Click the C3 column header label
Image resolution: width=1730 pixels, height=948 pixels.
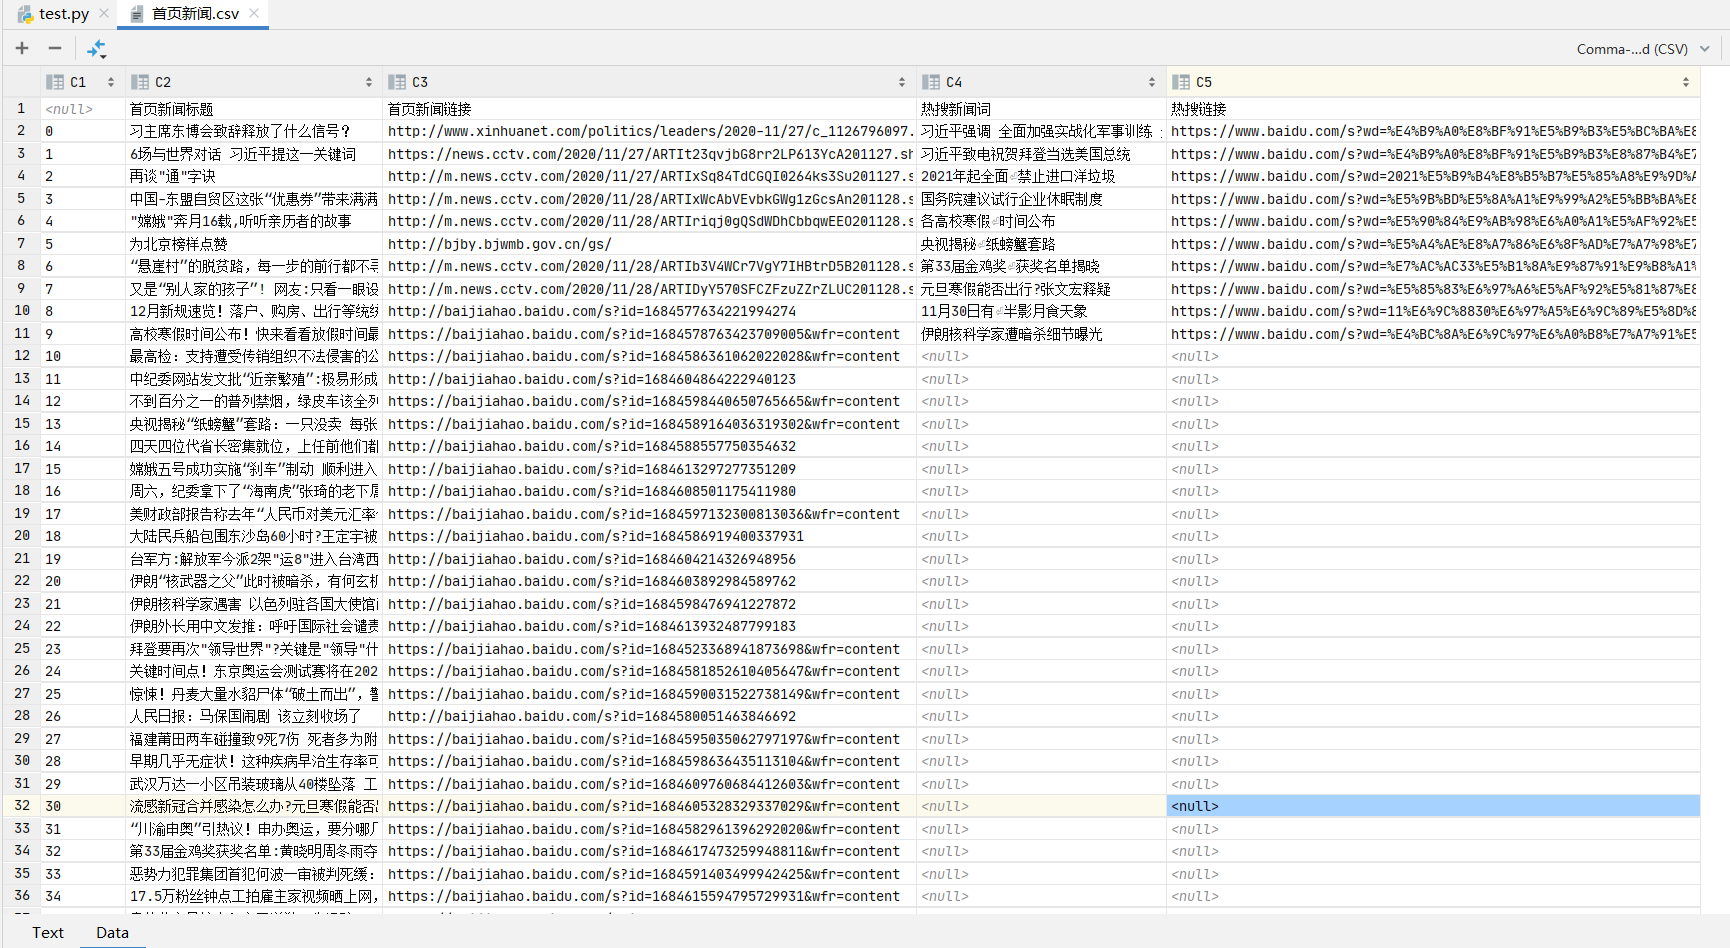420,82
